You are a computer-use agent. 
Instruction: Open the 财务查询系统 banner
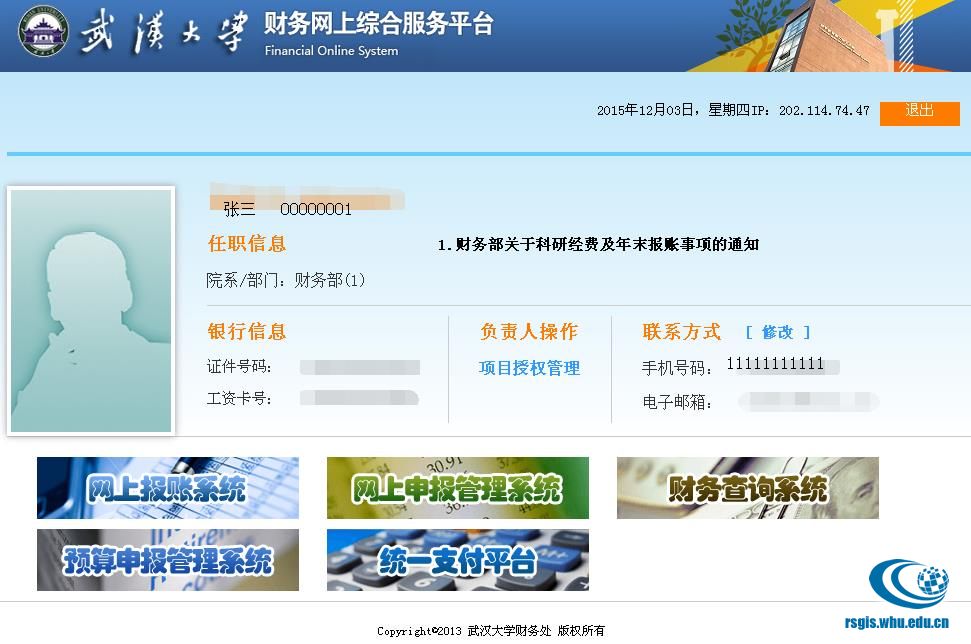747,488
